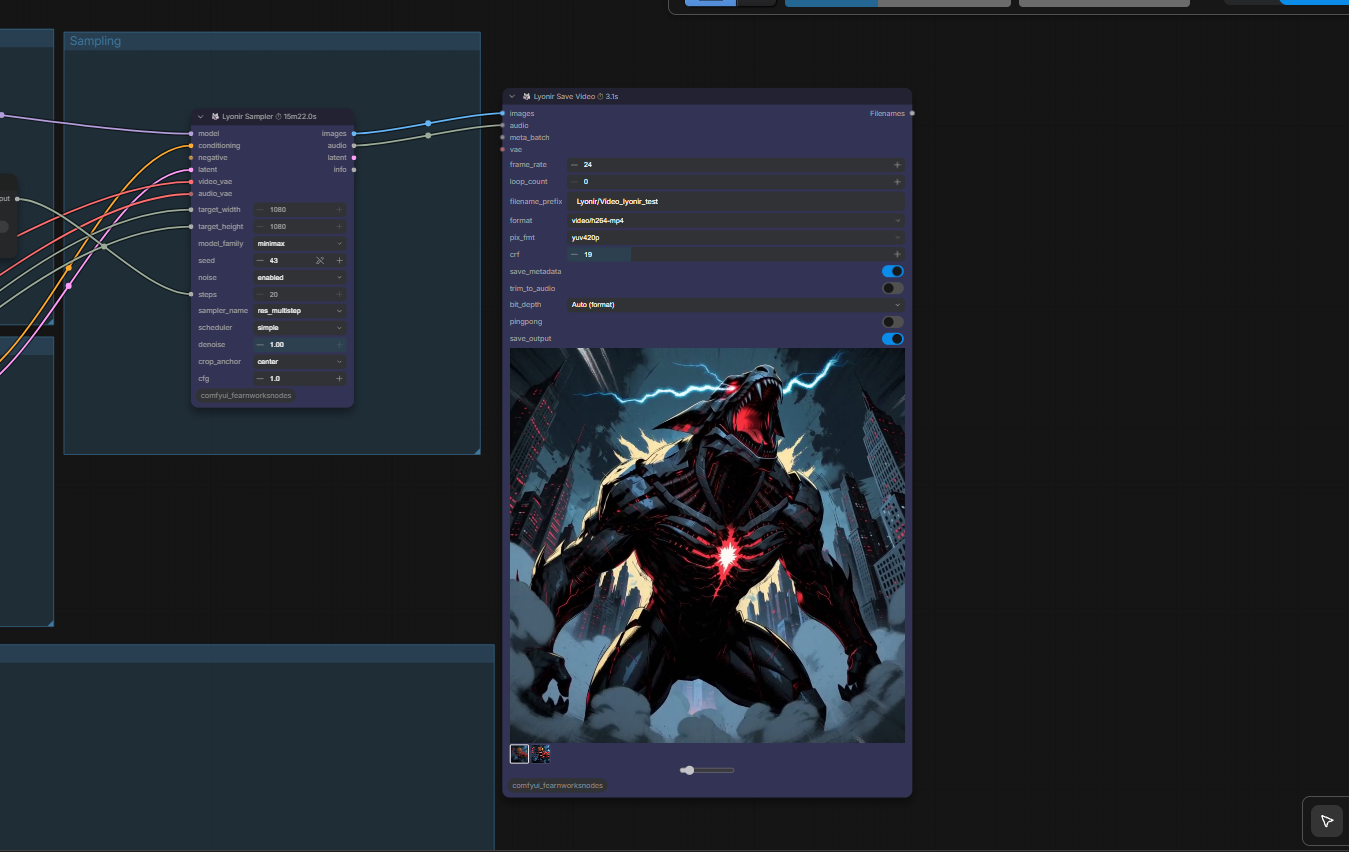Toggle the seed randomize shuffle icon
This screenshot has width=1349, height=852.
320,260
